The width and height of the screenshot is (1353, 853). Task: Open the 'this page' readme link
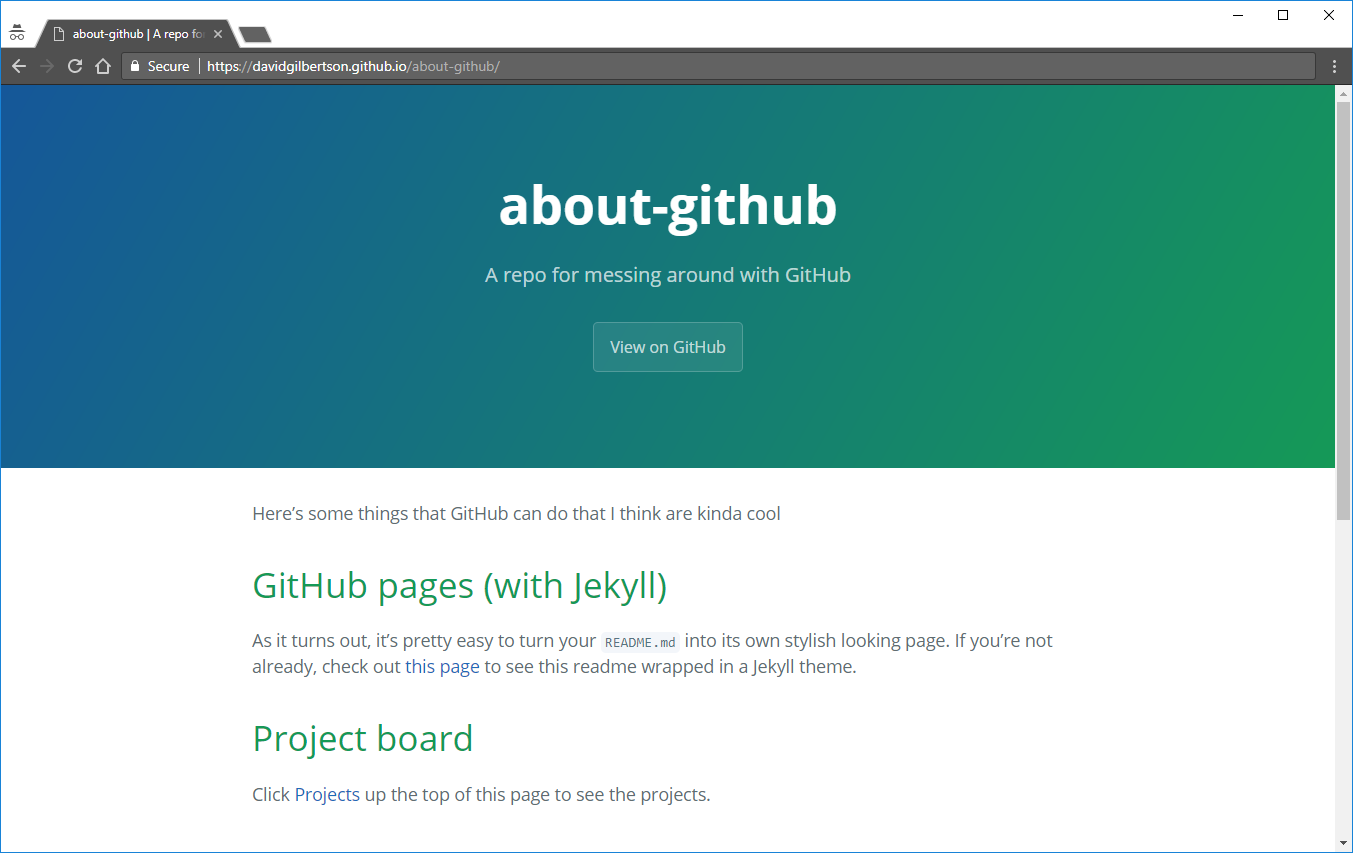442,666
